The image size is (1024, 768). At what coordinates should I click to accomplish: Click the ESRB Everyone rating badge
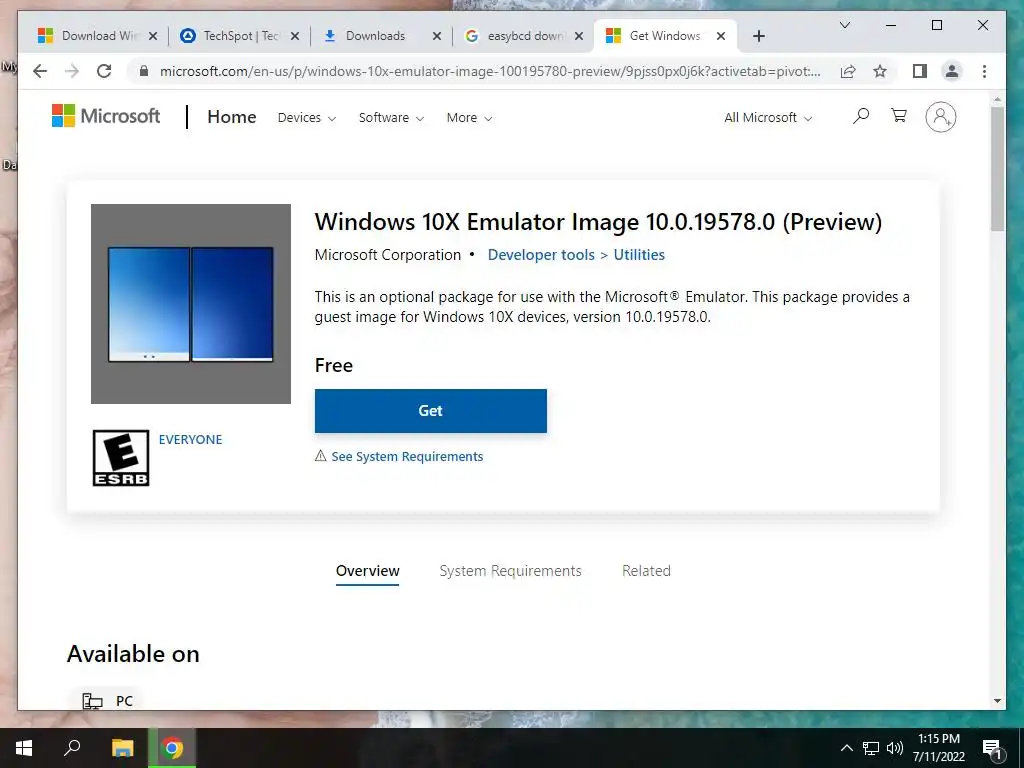click(121, 458)
